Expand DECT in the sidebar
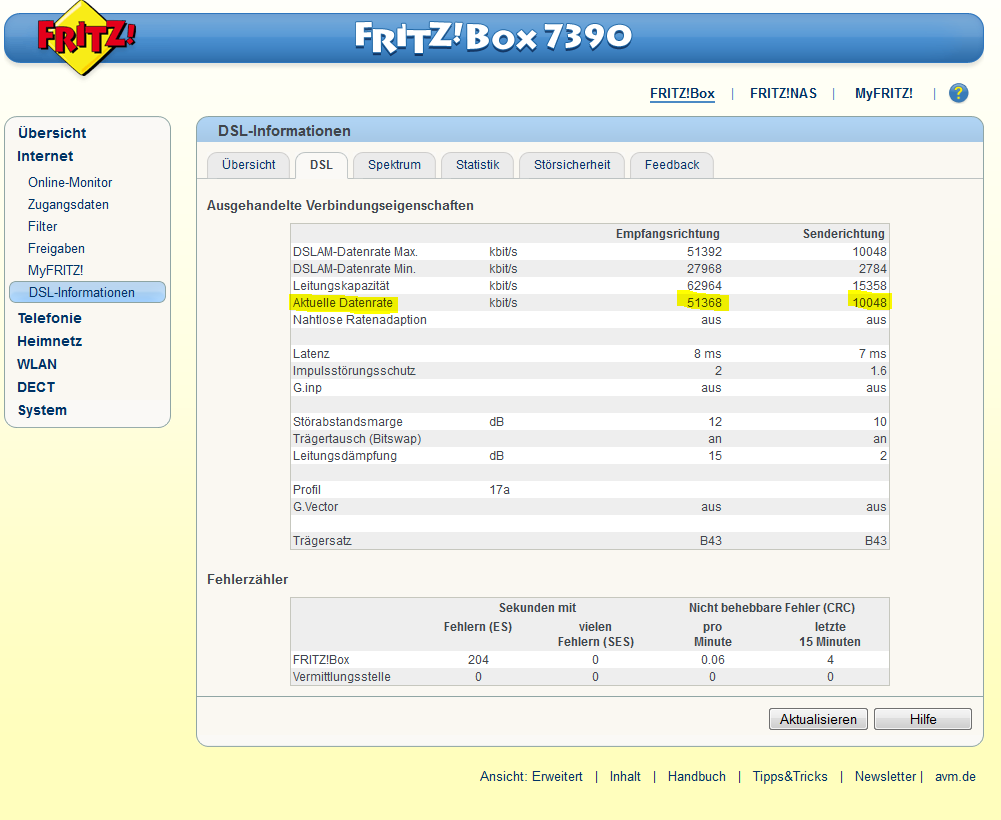The width and height of the screenshot is (1001, 820). tap(36, 387)
